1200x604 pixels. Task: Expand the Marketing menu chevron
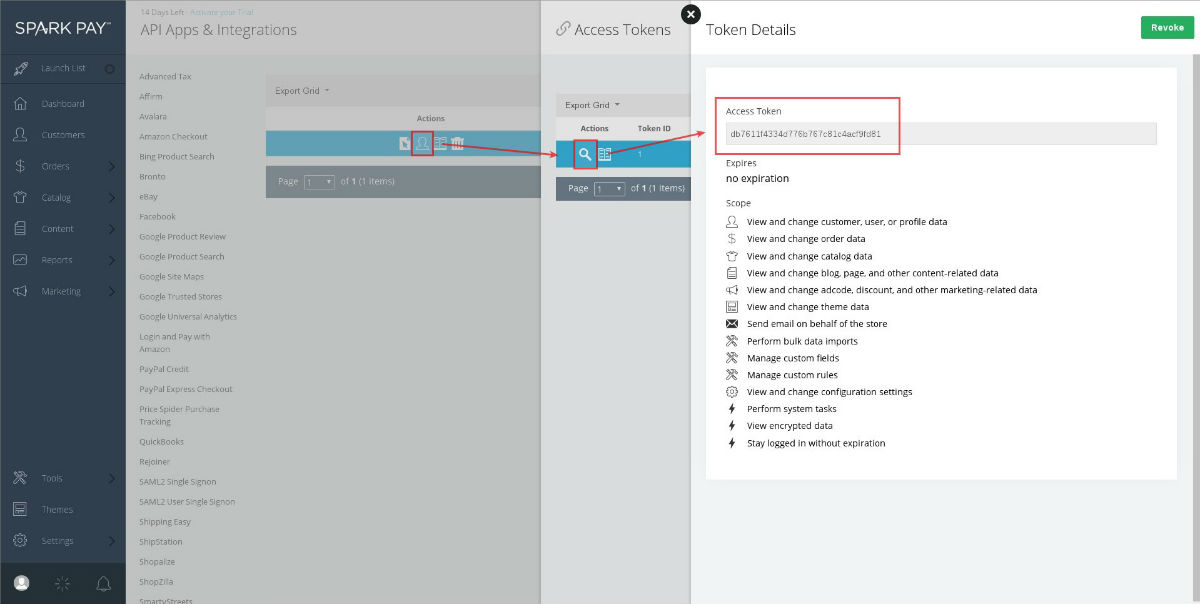(x=112, y=292)
